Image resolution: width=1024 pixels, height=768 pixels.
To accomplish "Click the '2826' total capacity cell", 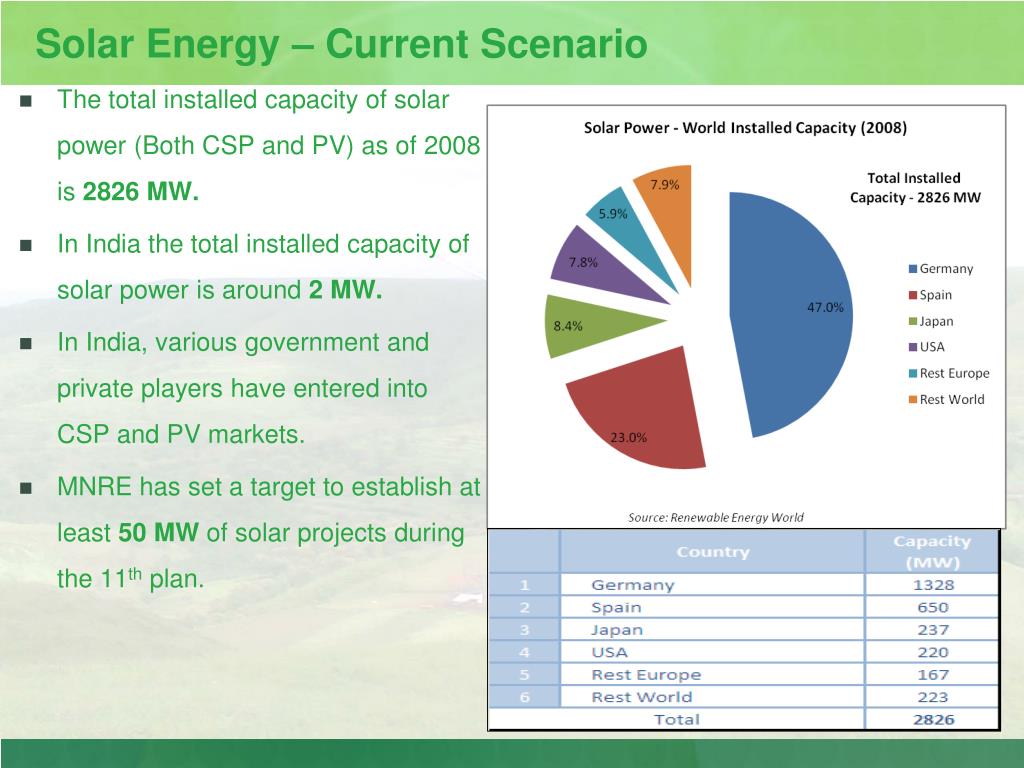I will tap(933, 720).
